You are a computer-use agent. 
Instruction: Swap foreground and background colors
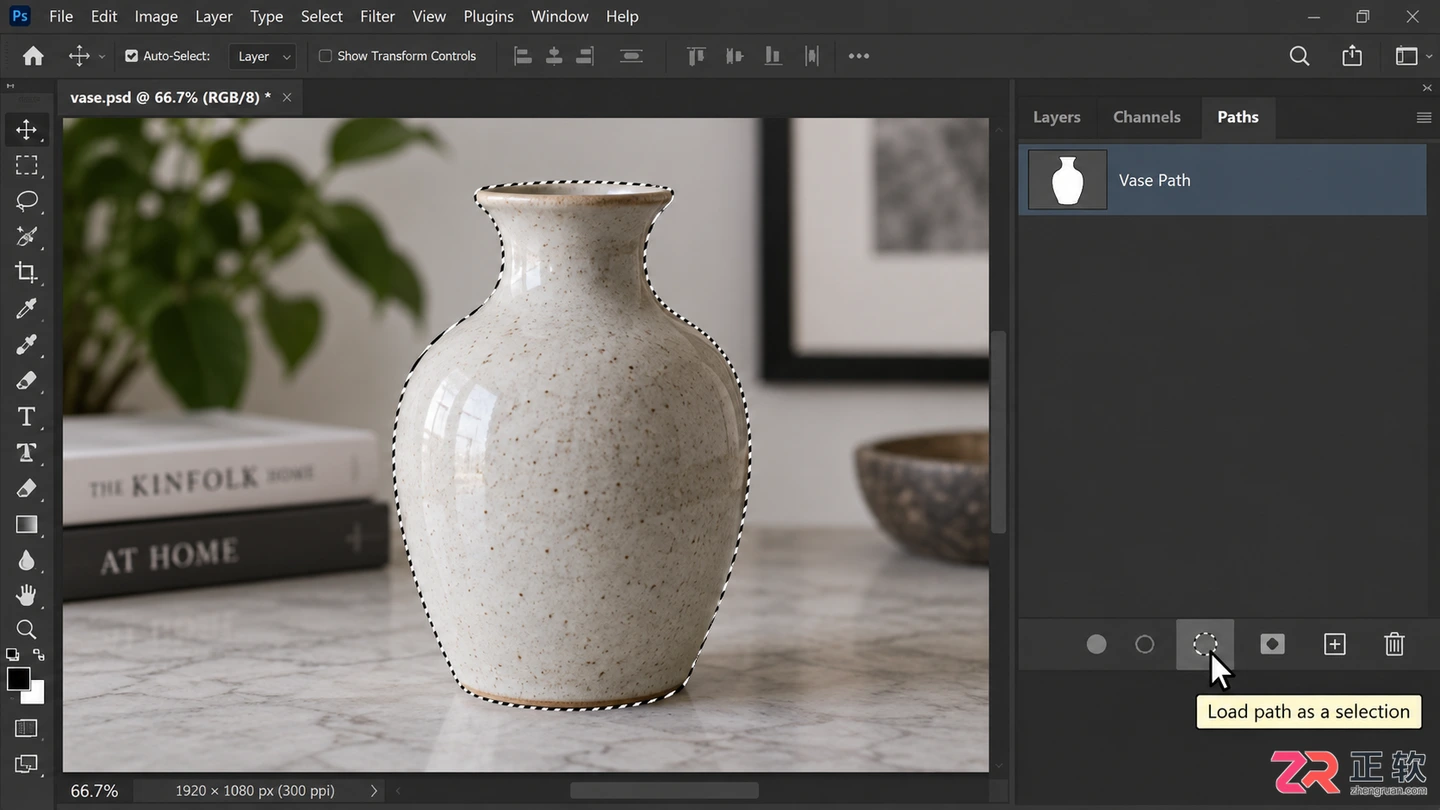[x=39, y=656]
